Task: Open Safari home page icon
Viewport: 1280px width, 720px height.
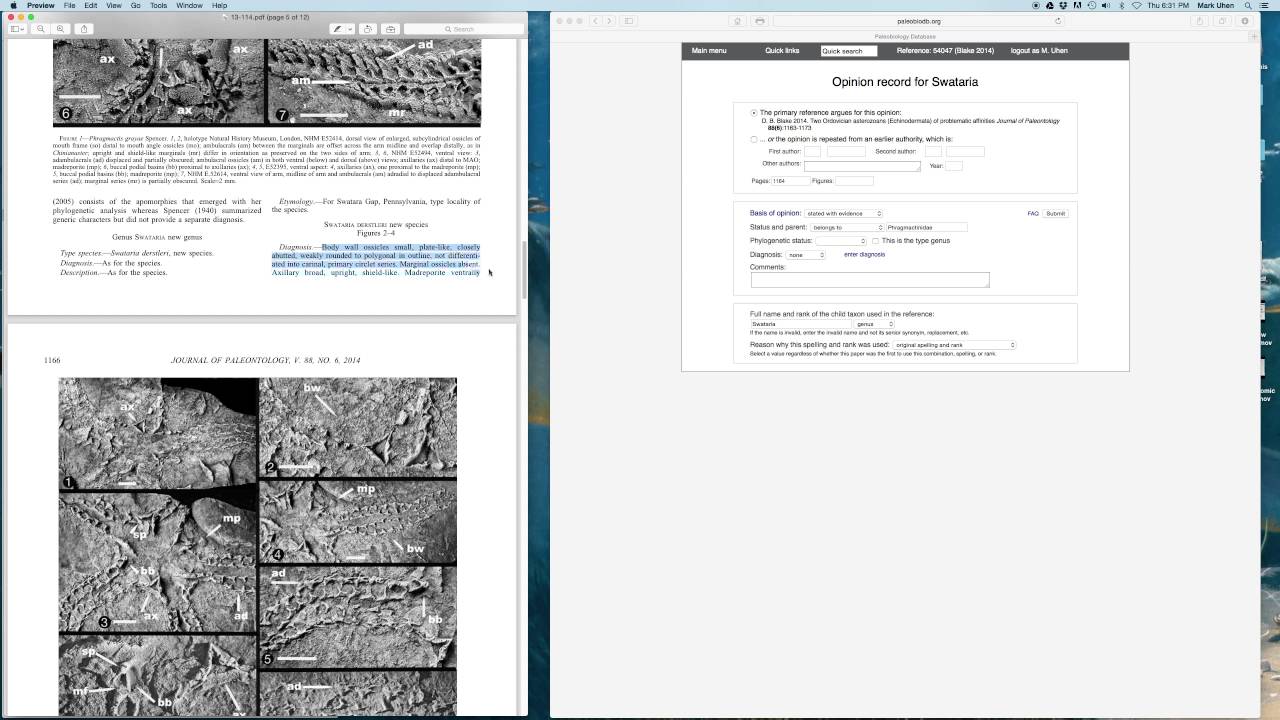Action: point(738,21)
